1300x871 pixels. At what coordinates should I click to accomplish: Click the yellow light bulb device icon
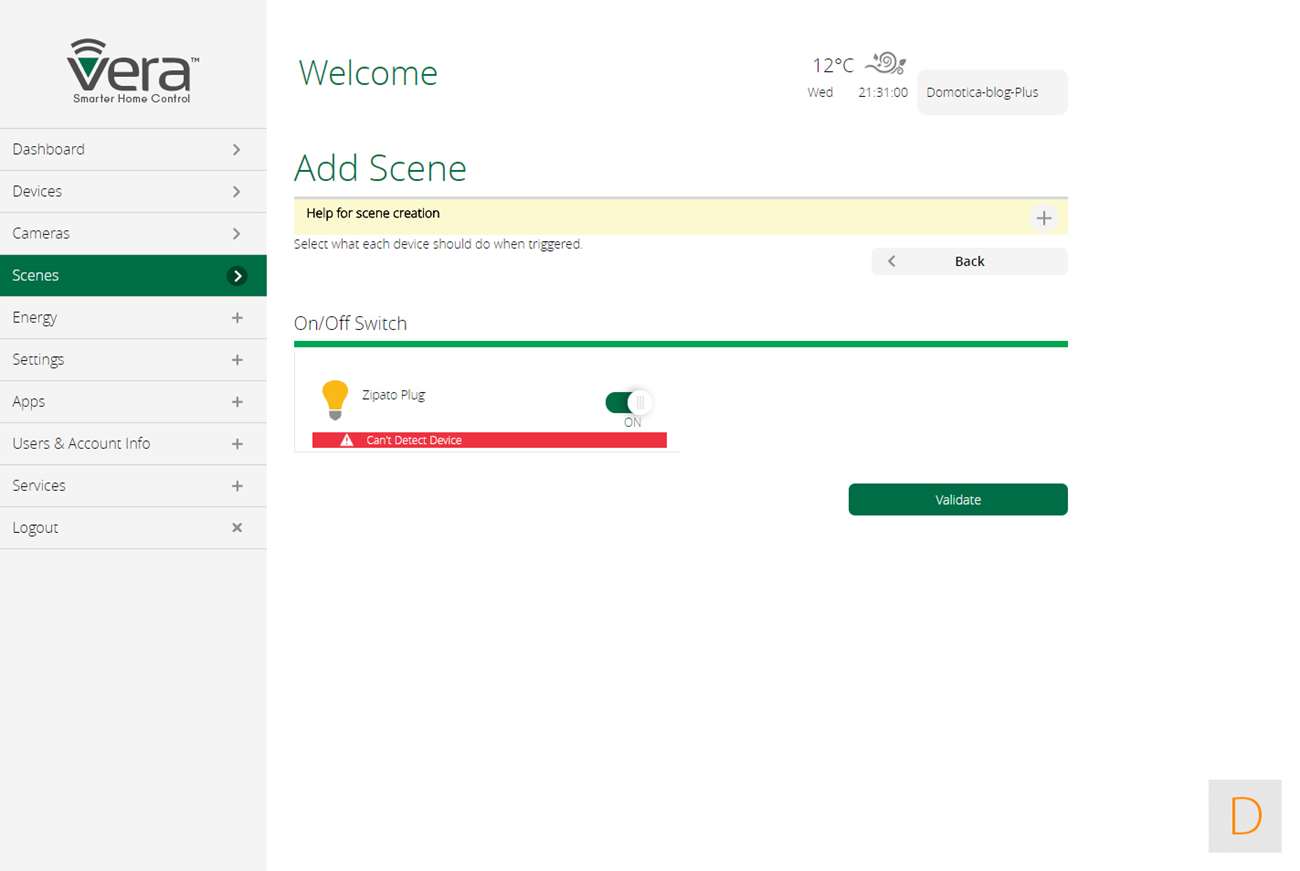point(335,399)
